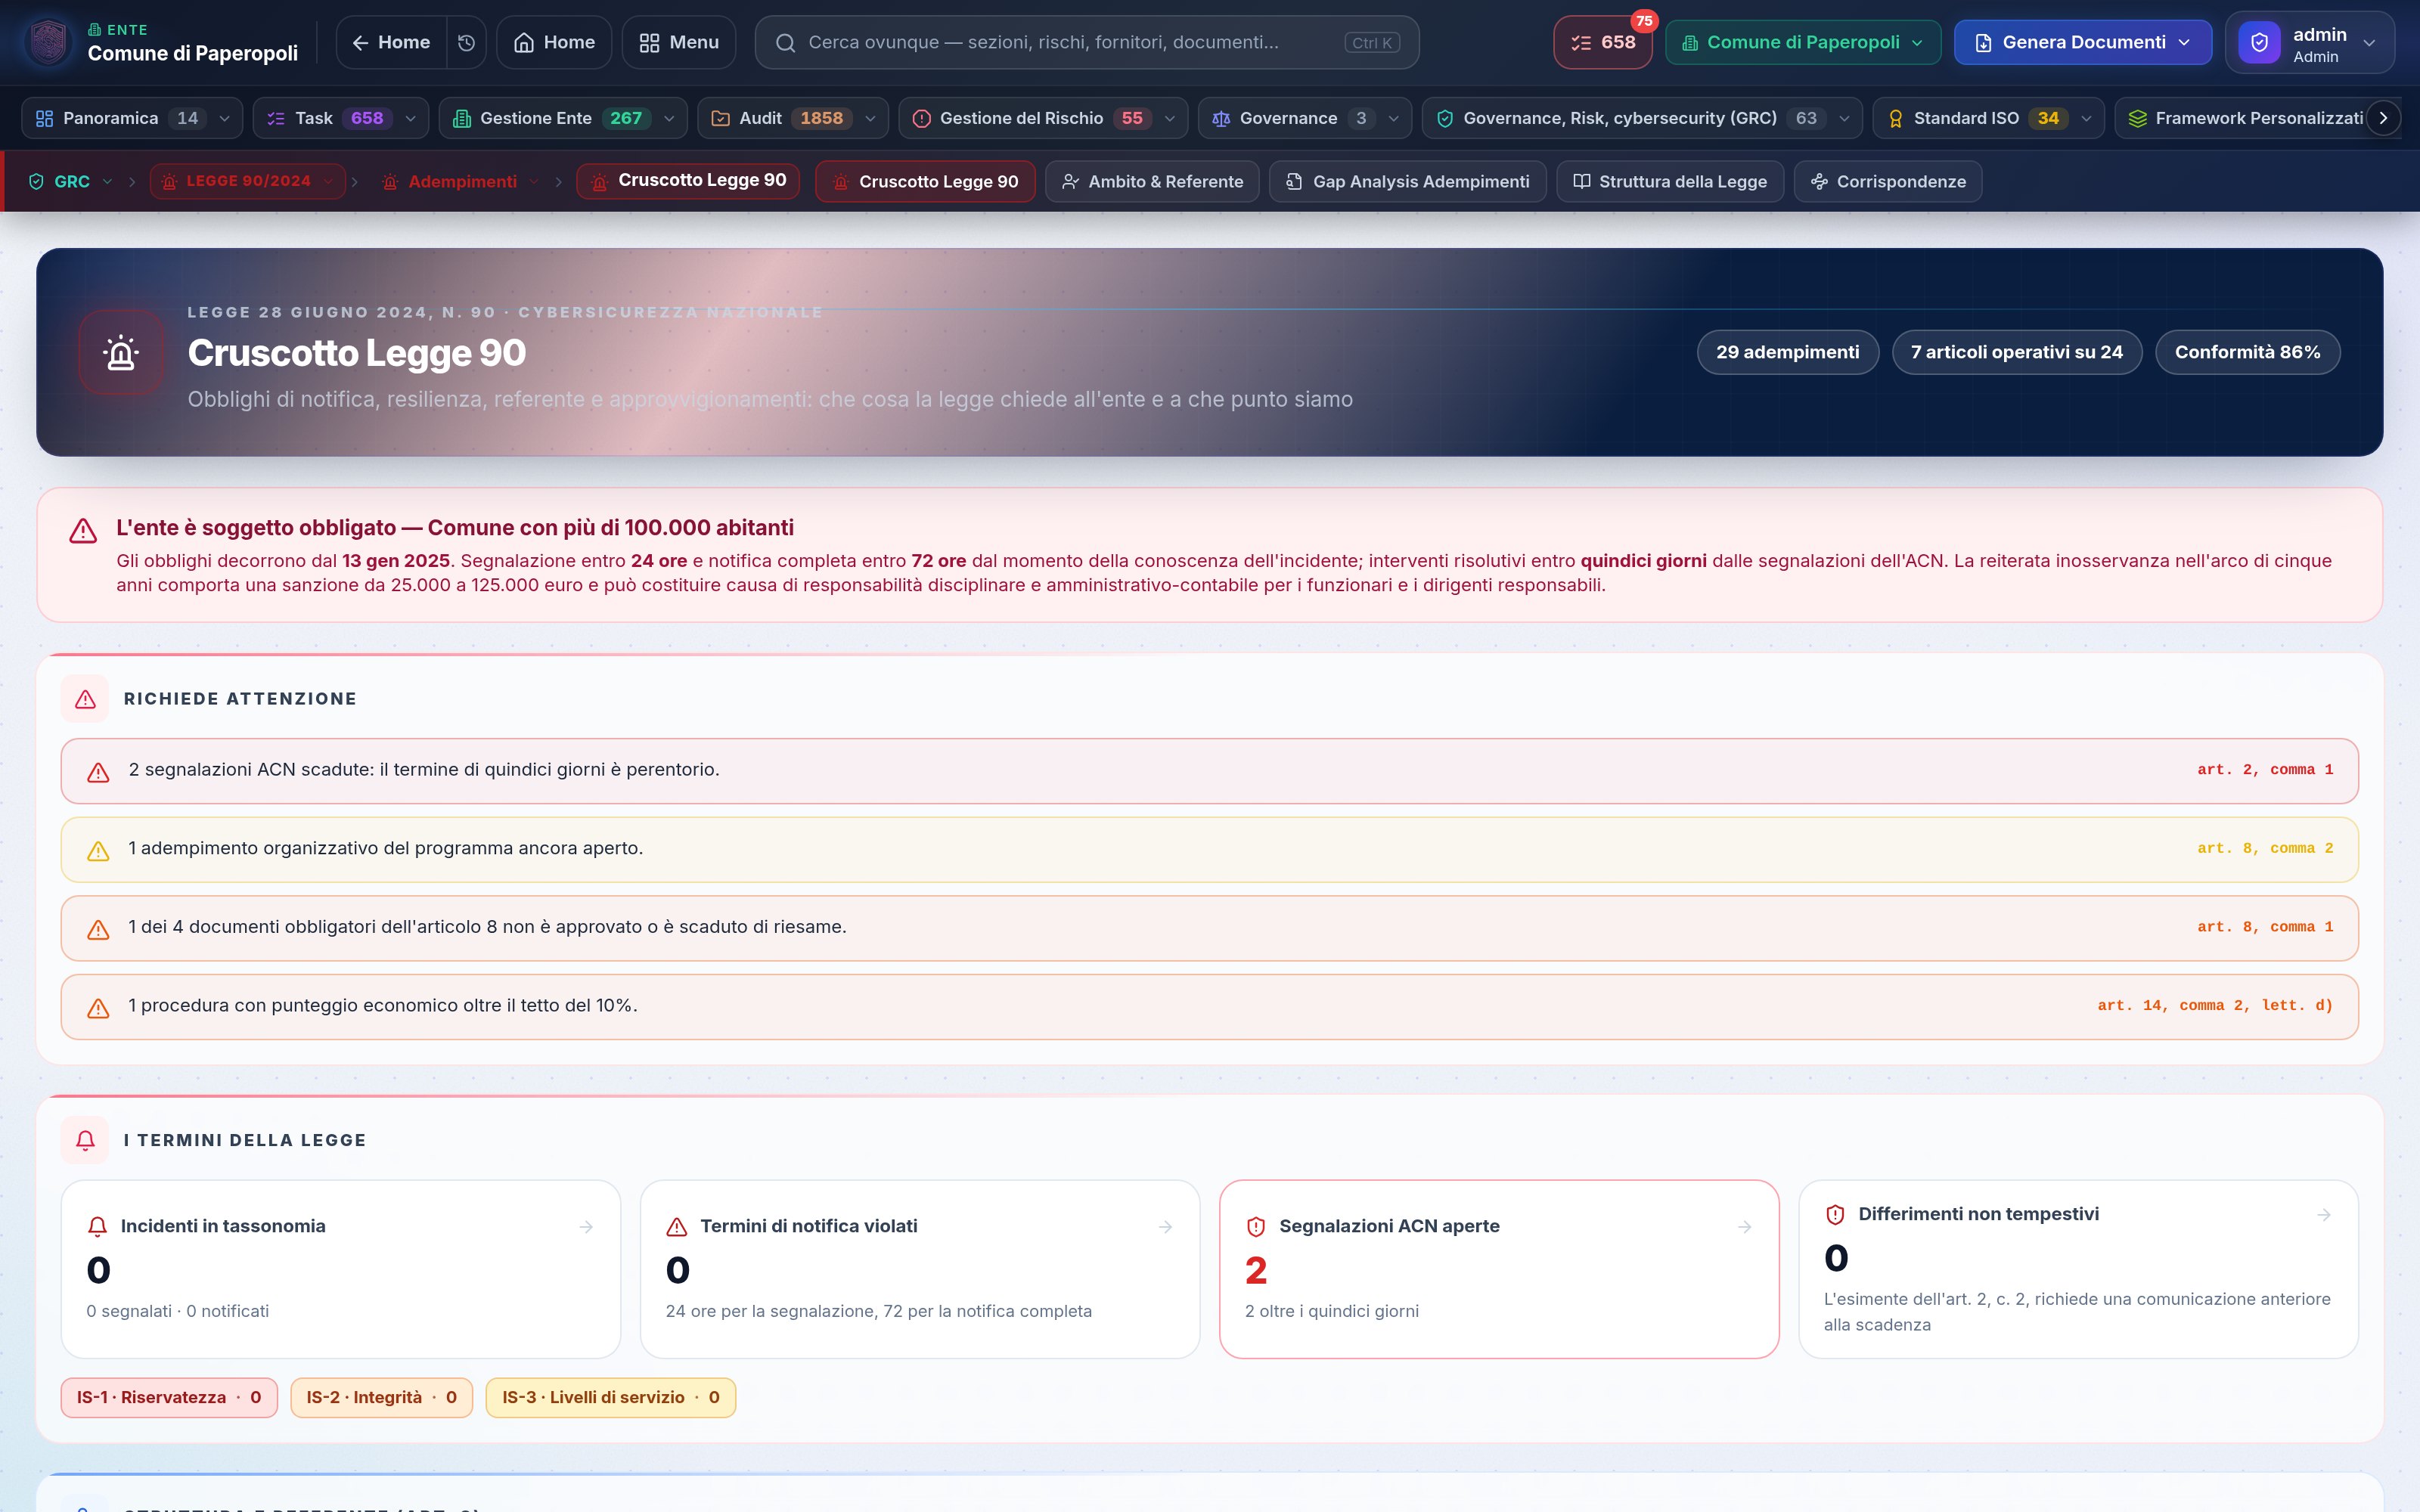Screen dimensions: 2420x1512
Task: Click the Cruscotto Legge 90 breadcrumb item
Action: [688, 181]
